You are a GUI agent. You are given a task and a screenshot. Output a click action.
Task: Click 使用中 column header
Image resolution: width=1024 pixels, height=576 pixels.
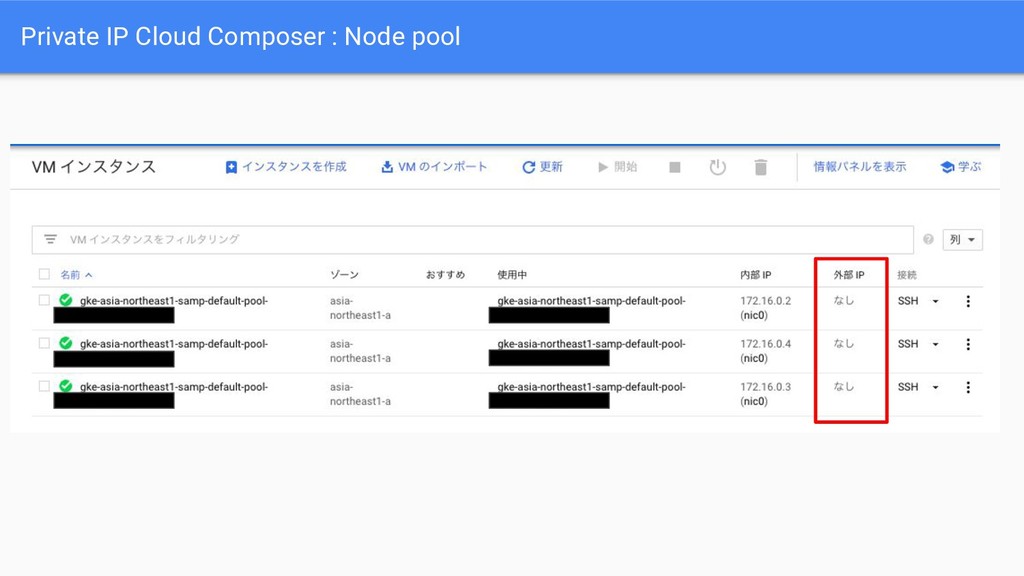tap(512, 275)
